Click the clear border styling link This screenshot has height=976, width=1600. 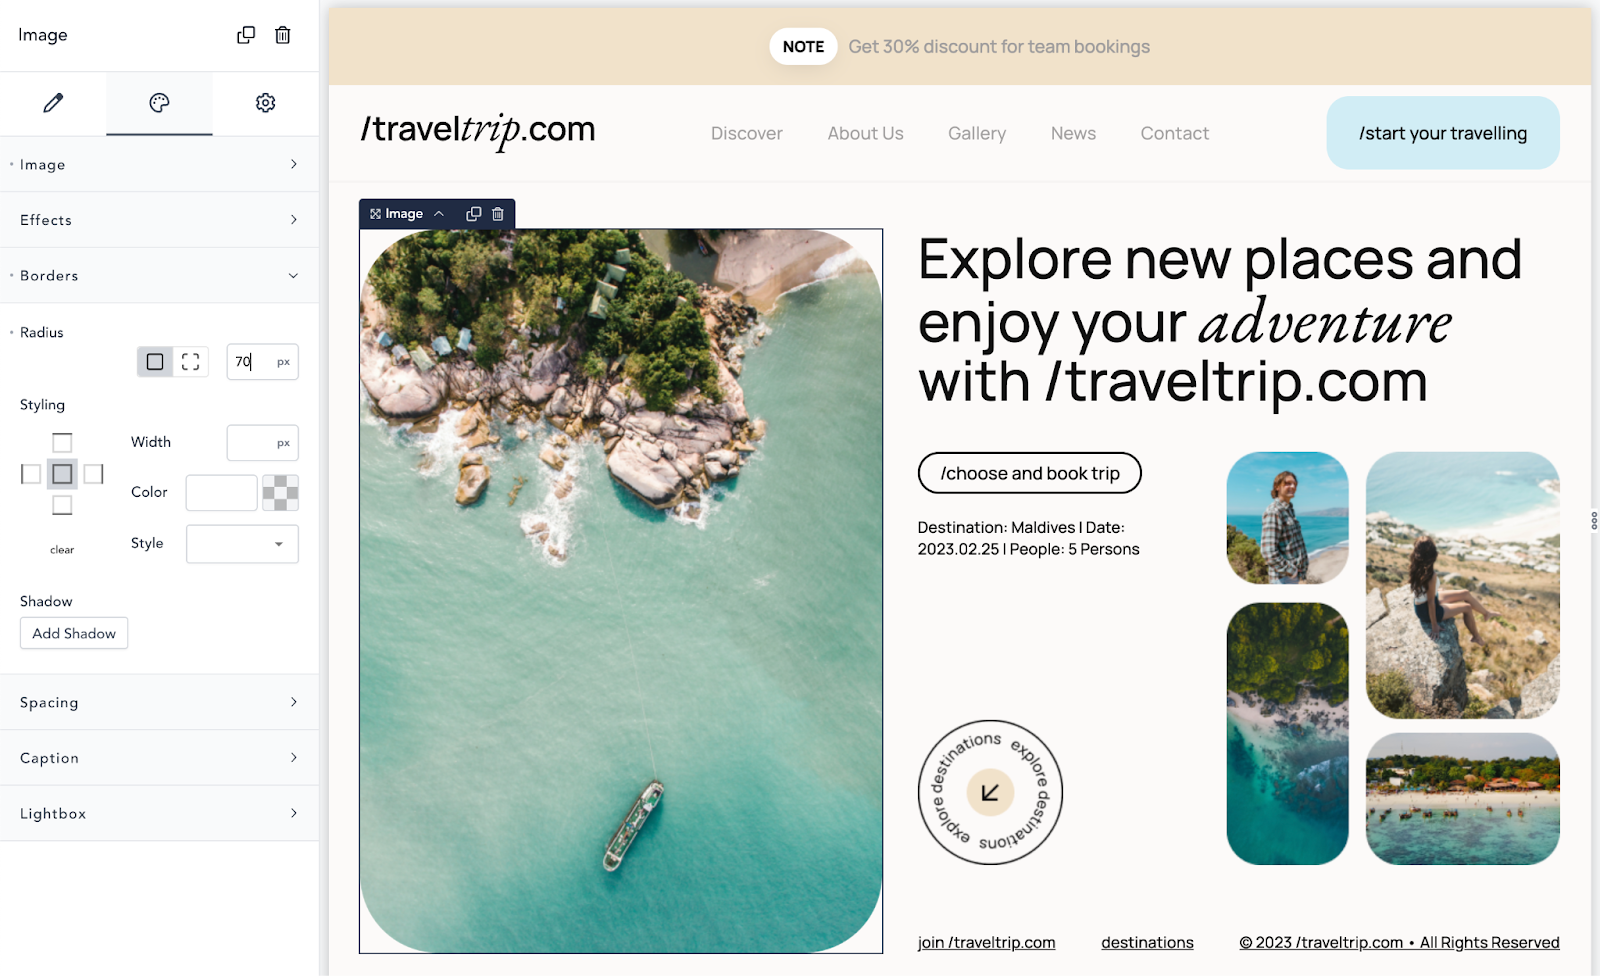tap(62, 550)
